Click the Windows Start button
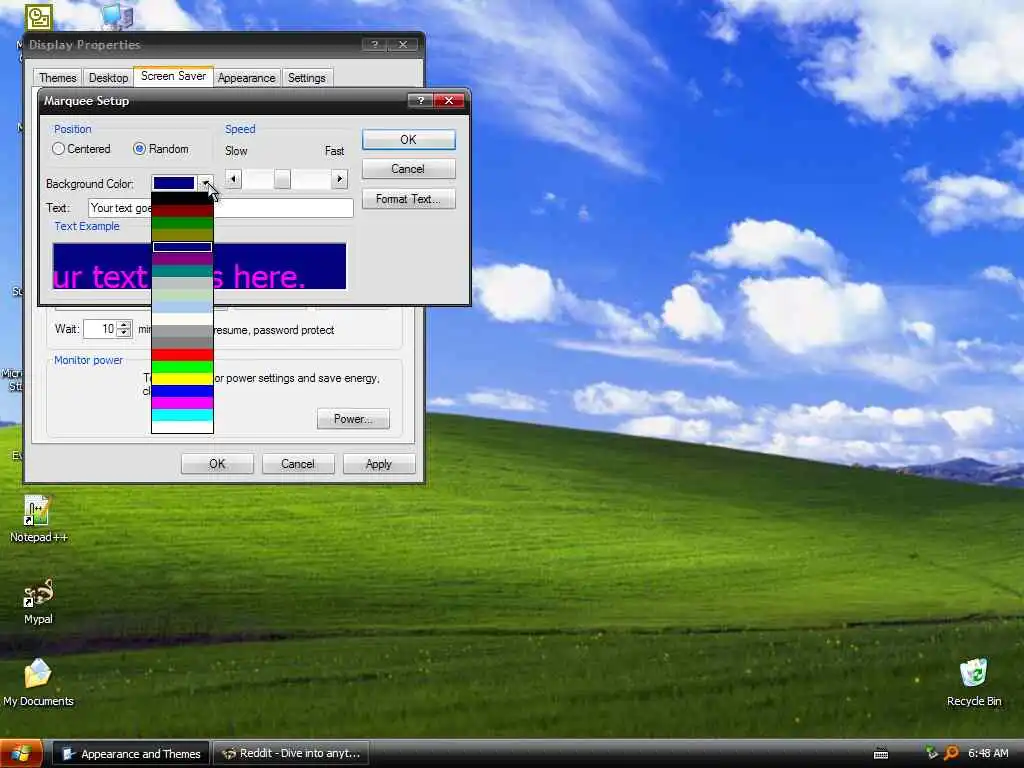The width and height of the screenshot is (1024, 768). tap(21, 754)
